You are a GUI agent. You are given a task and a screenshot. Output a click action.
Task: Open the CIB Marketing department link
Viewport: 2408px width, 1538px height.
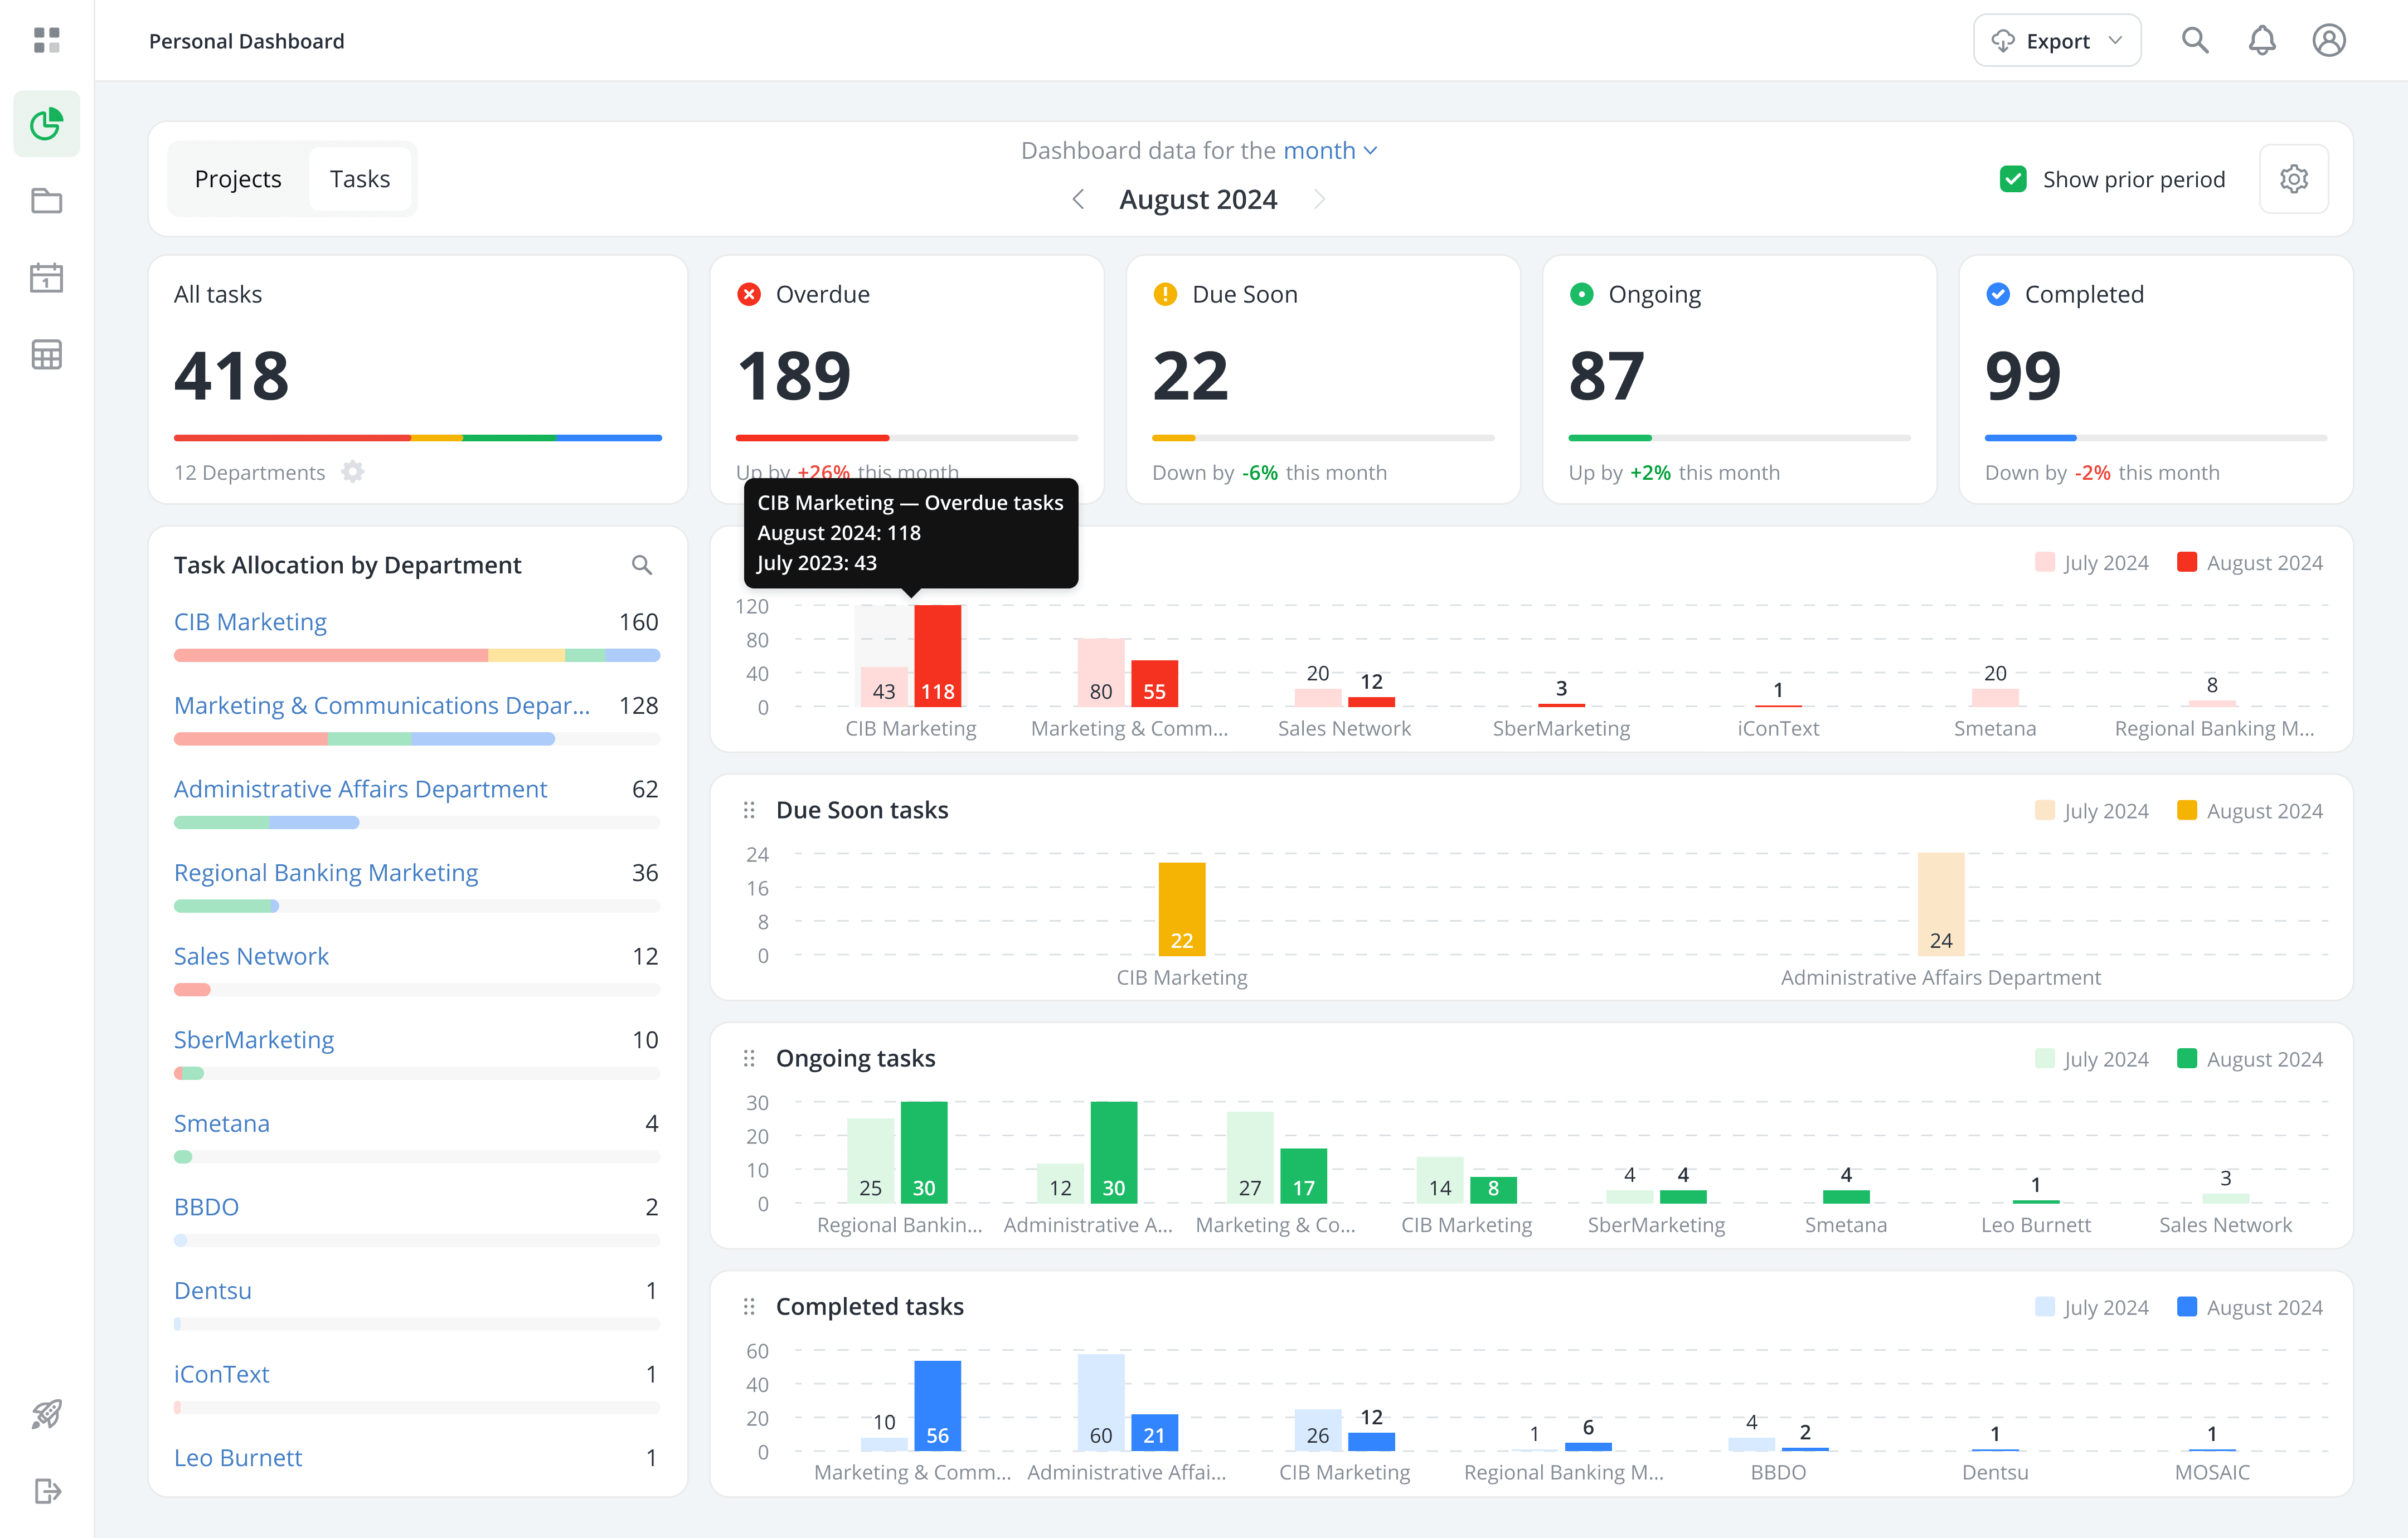pos(250,622)
